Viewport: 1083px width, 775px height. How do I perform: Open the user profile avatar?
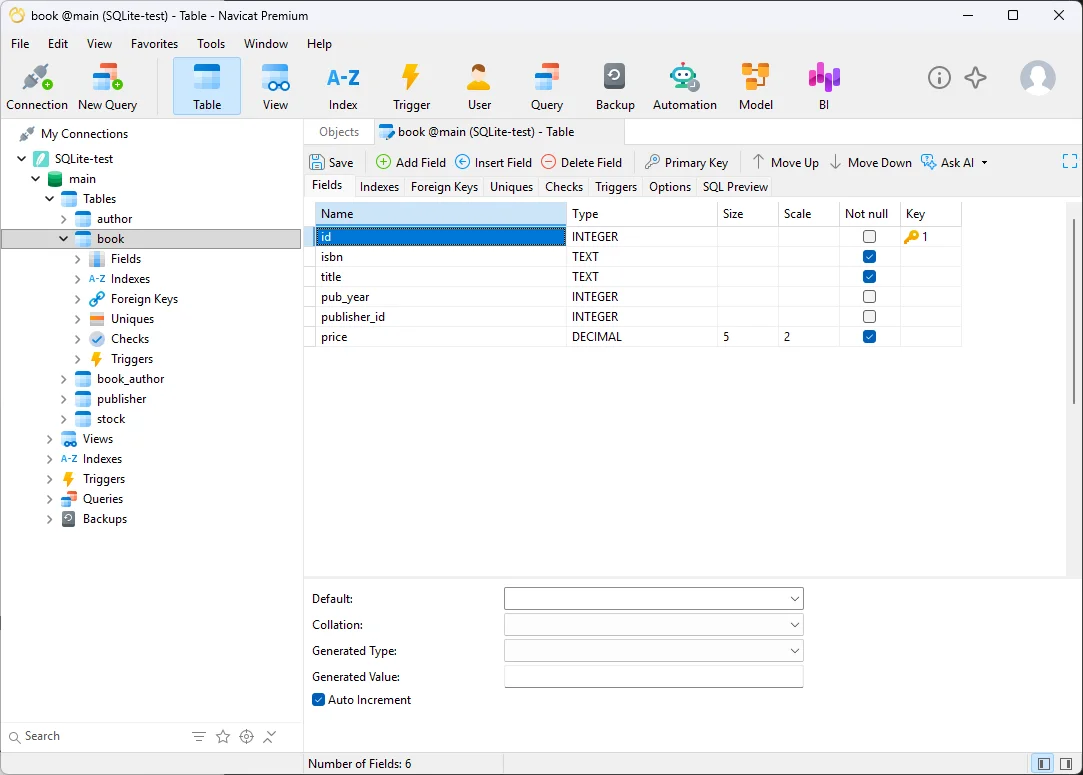coord(1037,77)
